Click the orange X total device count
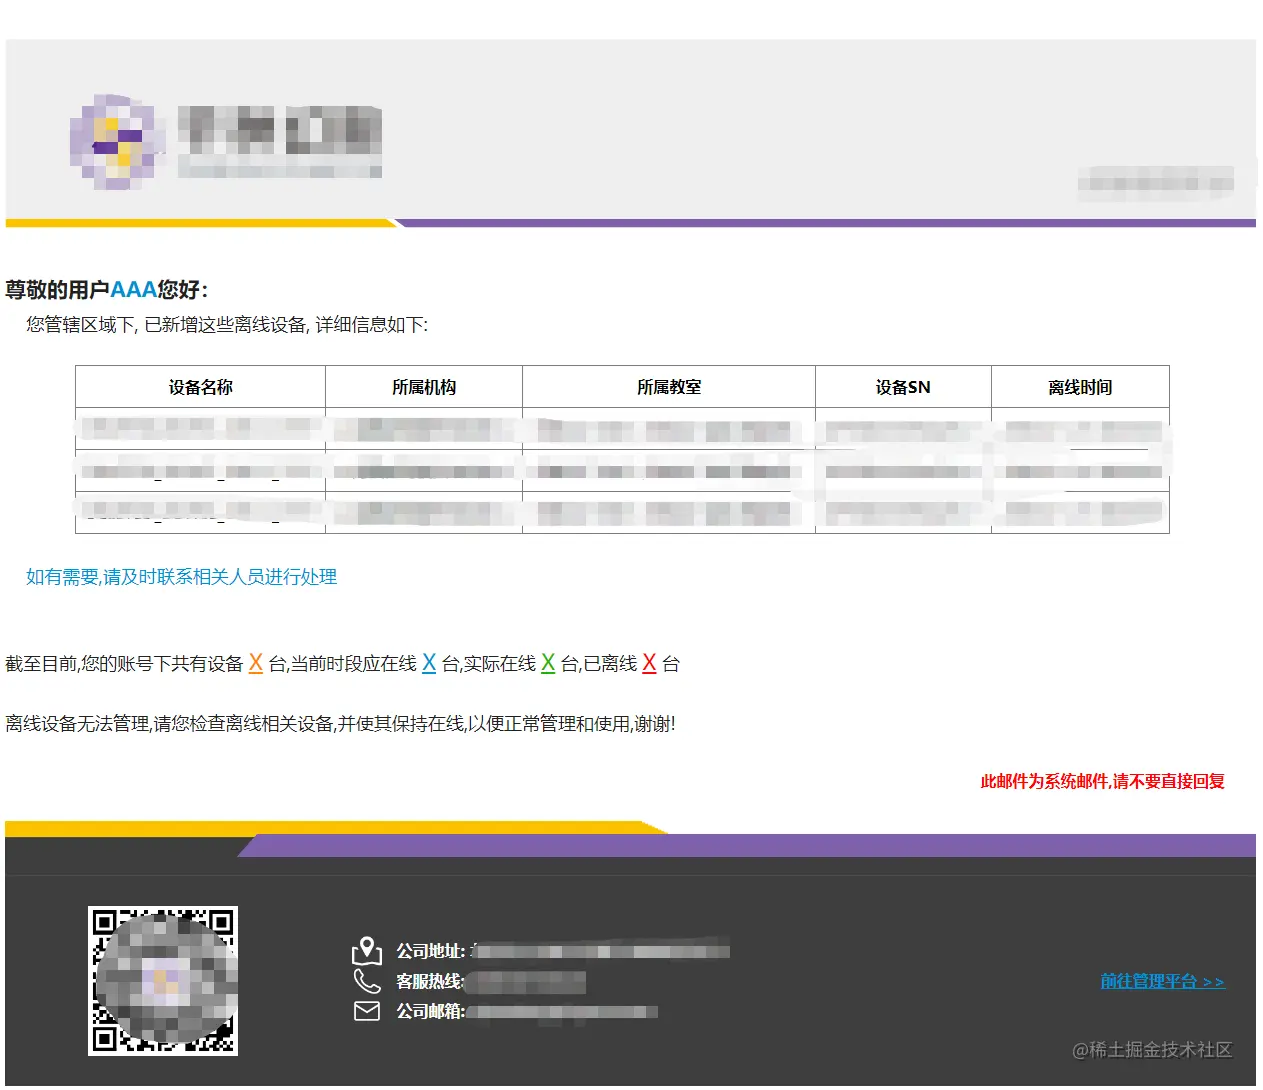The image size is (1263, 1090). 255,663
